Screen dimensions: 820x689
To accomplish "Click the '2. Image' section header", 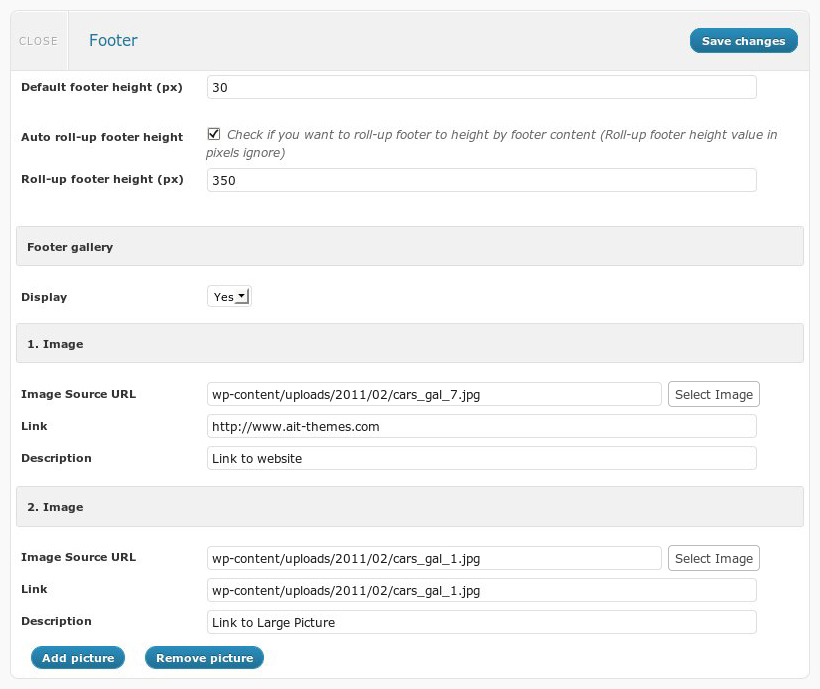I will [409, 507].
